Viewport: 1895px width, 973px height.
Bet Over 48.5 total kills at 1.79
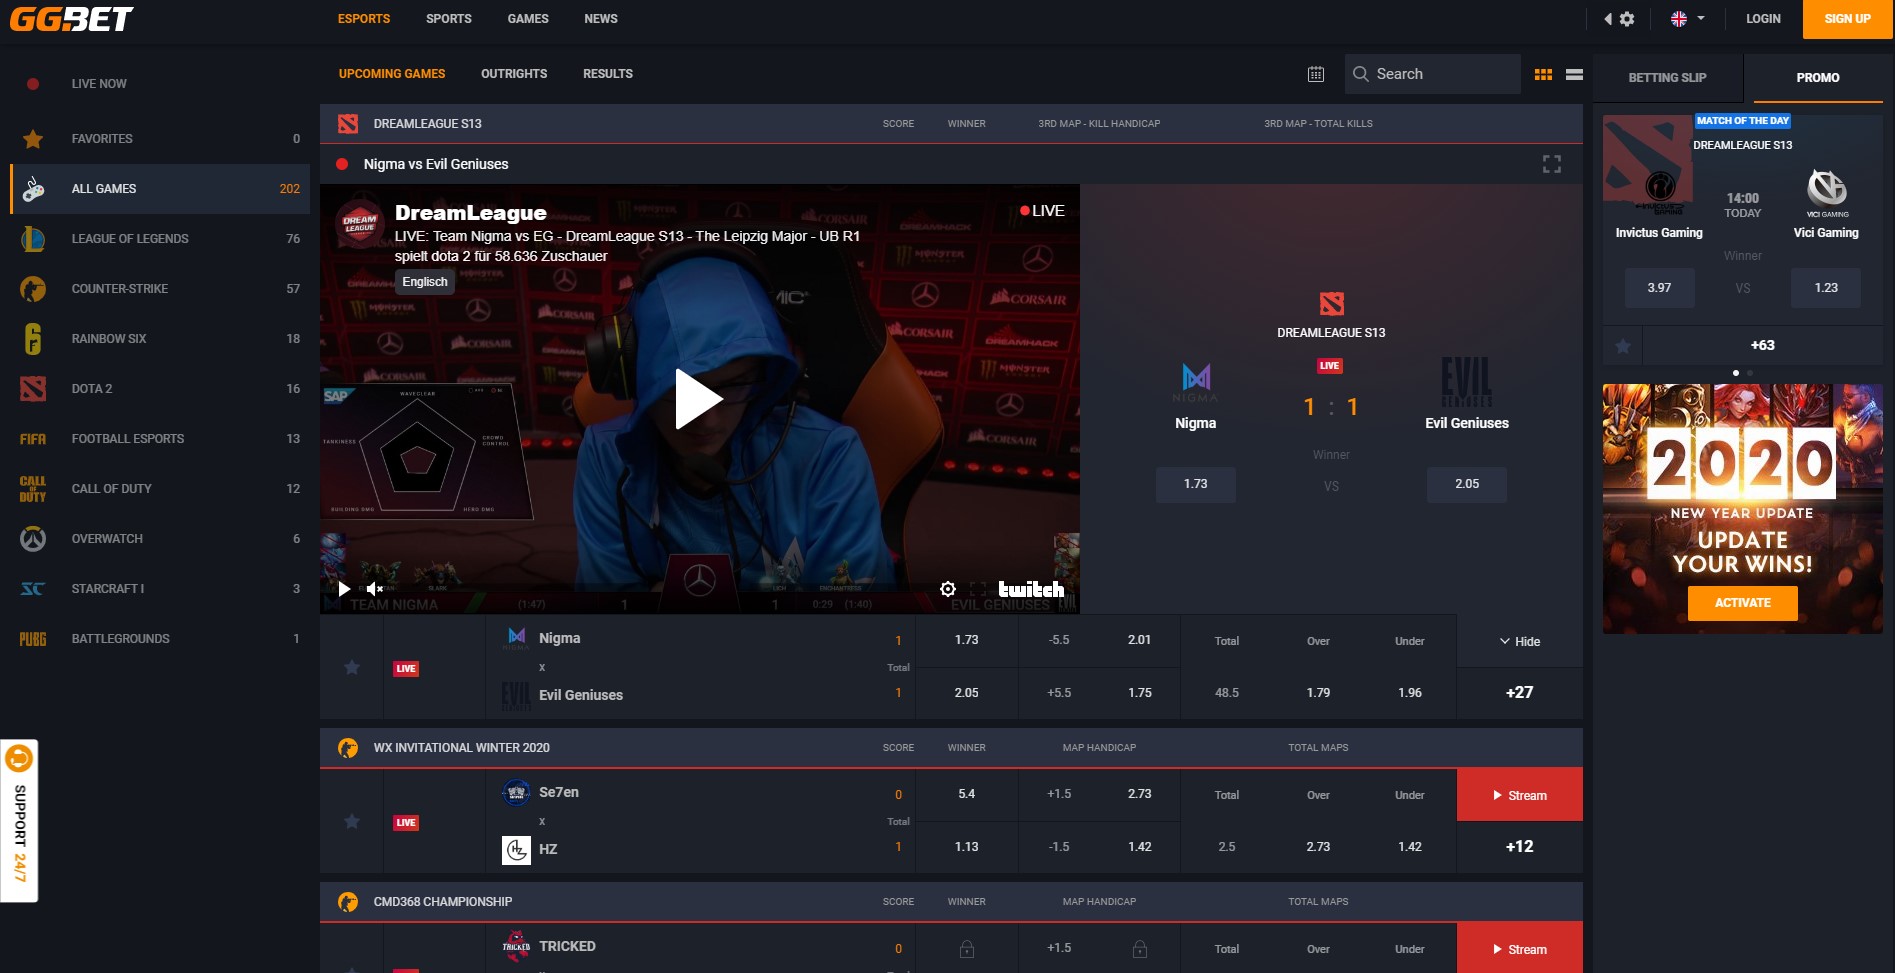point(1318,692)
